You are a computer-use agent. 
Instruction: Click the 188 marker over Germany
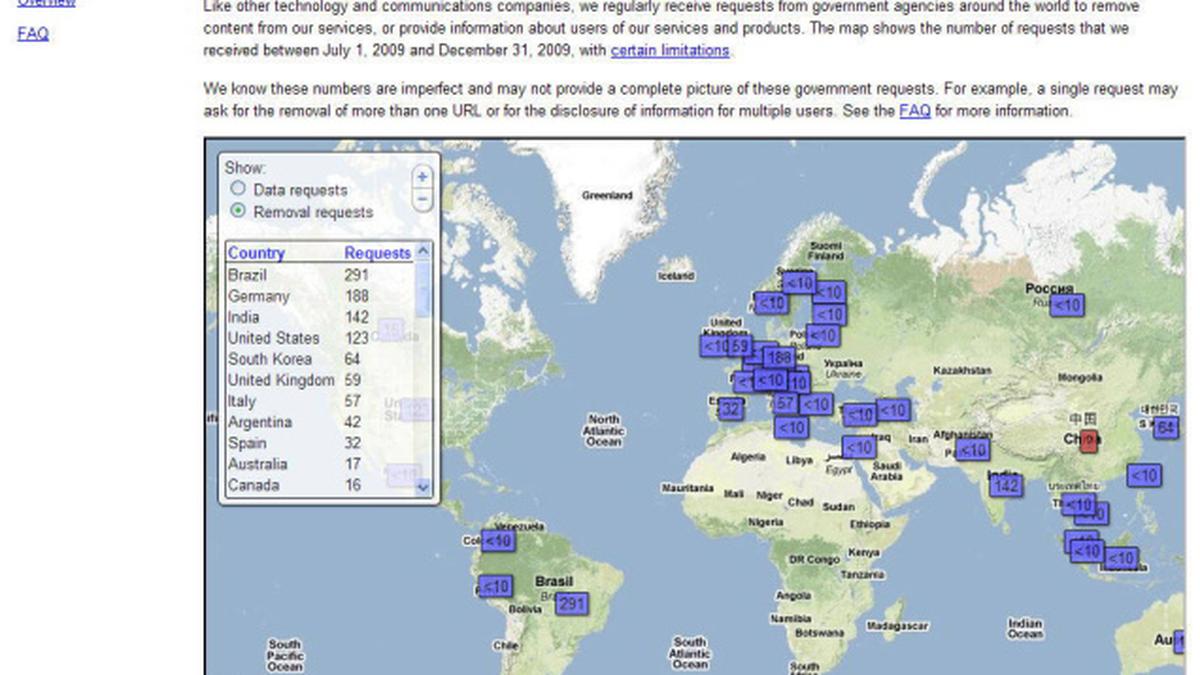780,357
